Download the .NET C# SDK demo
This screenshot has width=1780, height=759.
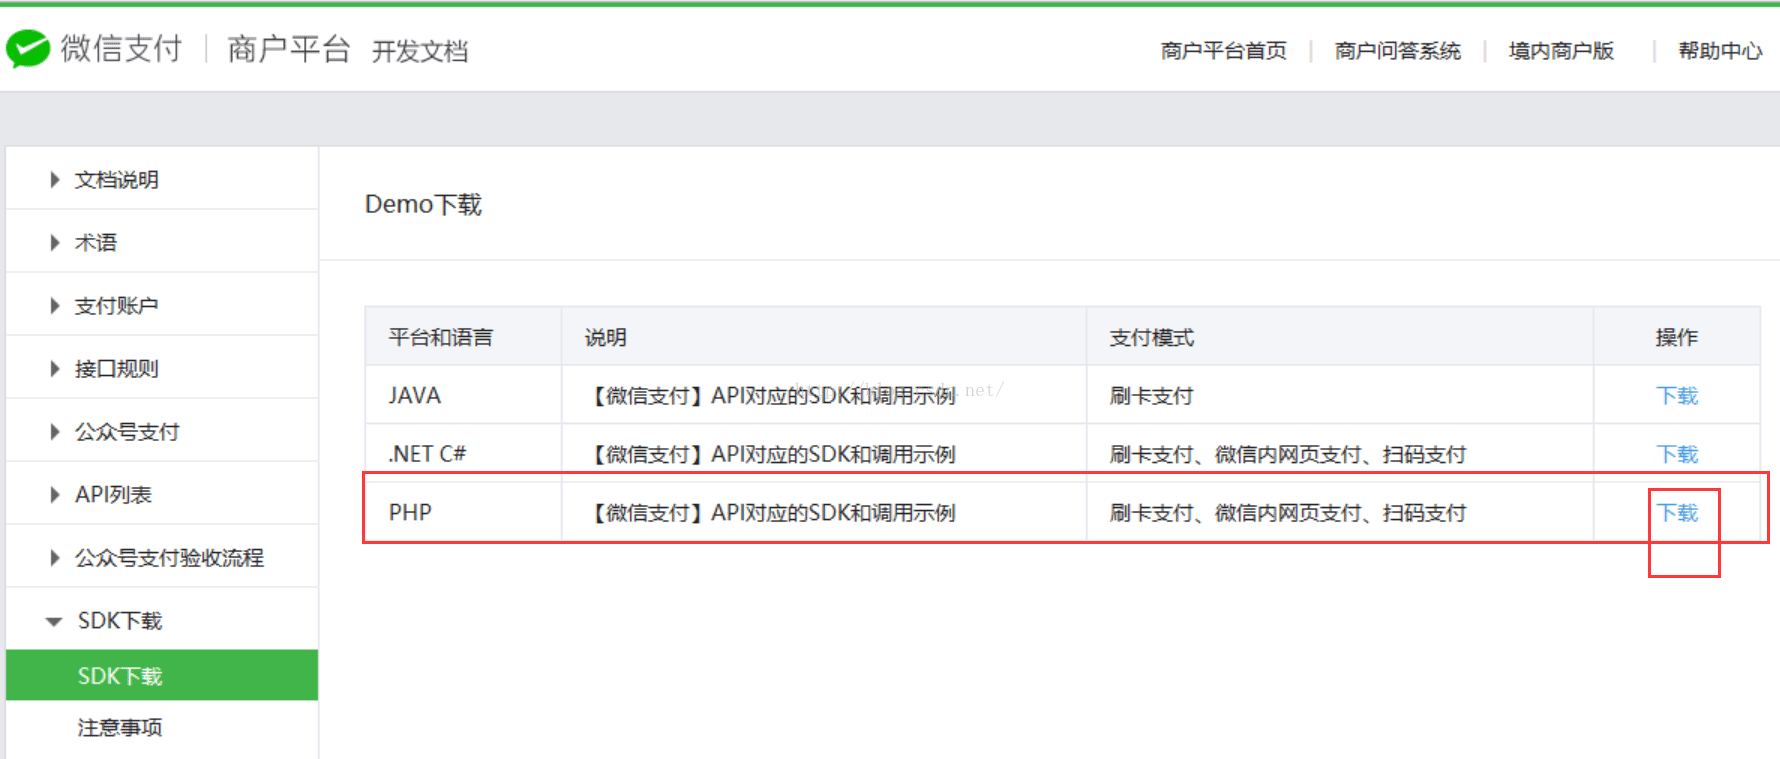[x=1677, y=455]
